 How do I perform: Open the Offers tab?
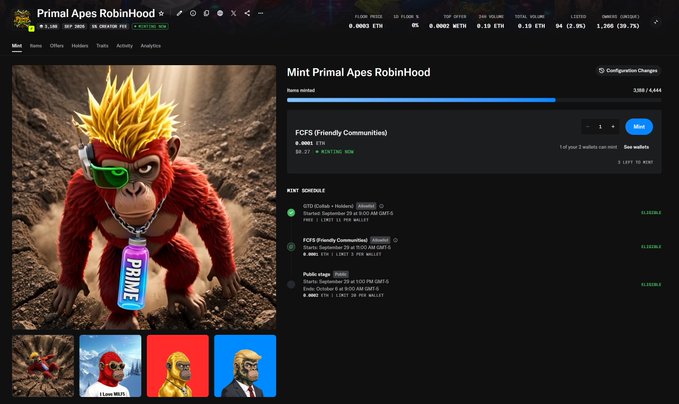pos(57,45)
